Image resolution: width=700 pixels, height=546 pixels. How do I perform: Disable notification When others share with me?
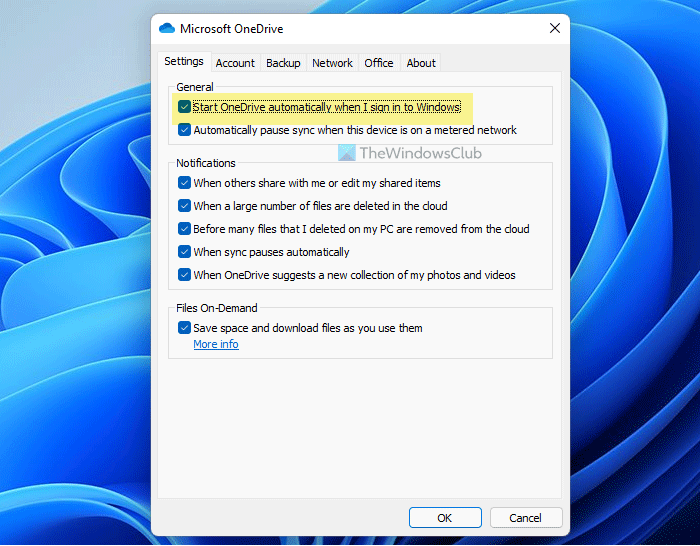pyautogui.click(x=184, y=183)
